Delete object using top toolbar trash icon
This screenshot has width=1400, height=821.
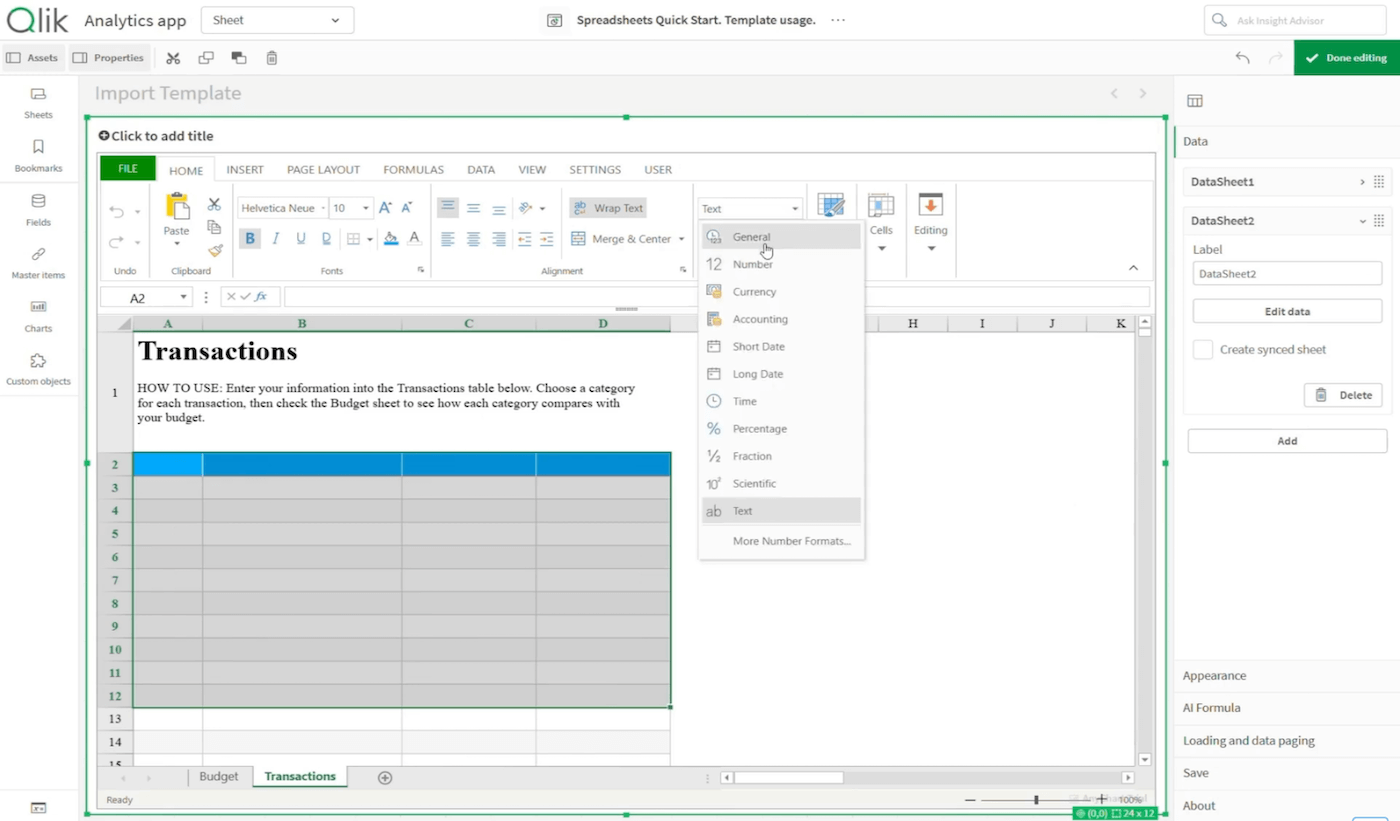point(272,58)
